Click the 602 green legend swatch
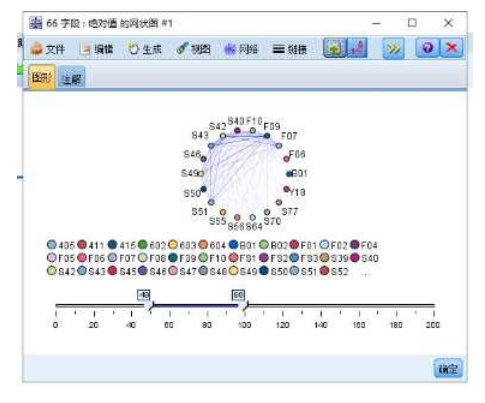 pos(143,245)
